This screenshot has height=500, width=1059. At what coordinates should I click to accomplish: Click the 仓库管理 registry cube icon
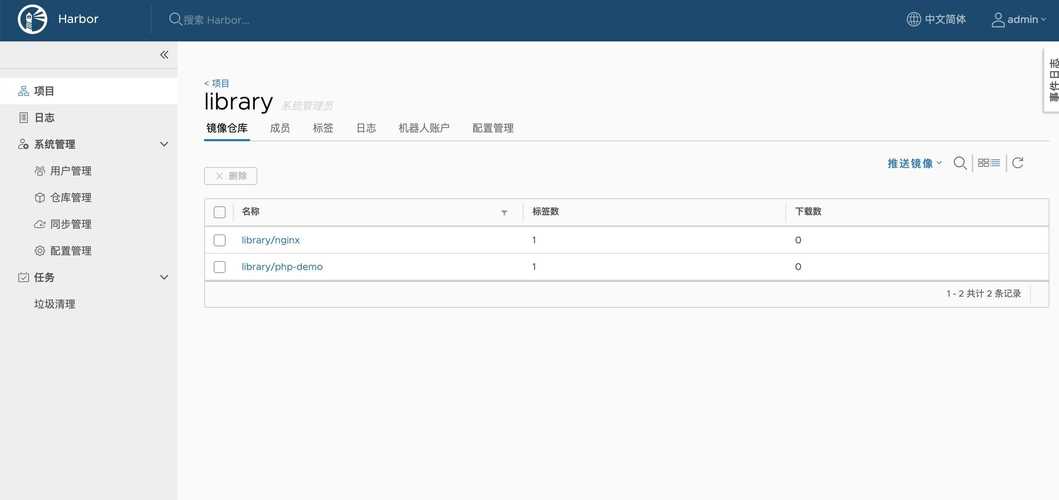[x=39, y=198]
